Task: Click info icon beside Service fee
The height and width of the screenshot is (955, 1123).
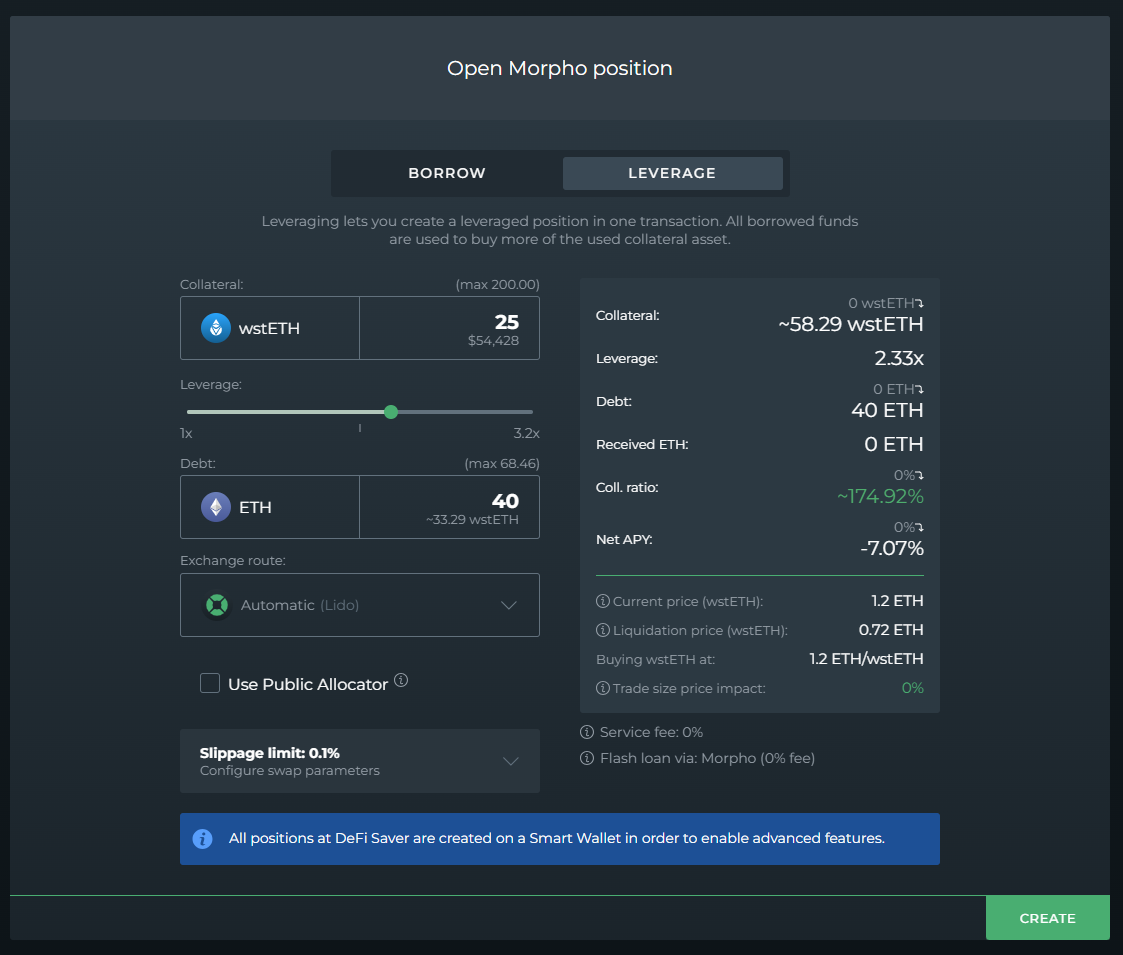Action: click(x=587, y=732)
